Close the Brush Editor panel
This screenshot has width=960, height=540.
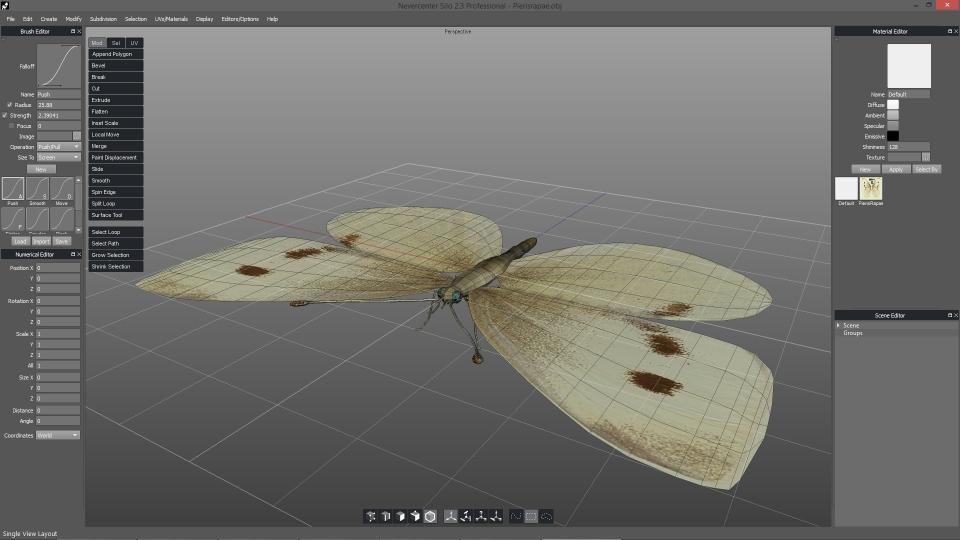click(79, 31)
